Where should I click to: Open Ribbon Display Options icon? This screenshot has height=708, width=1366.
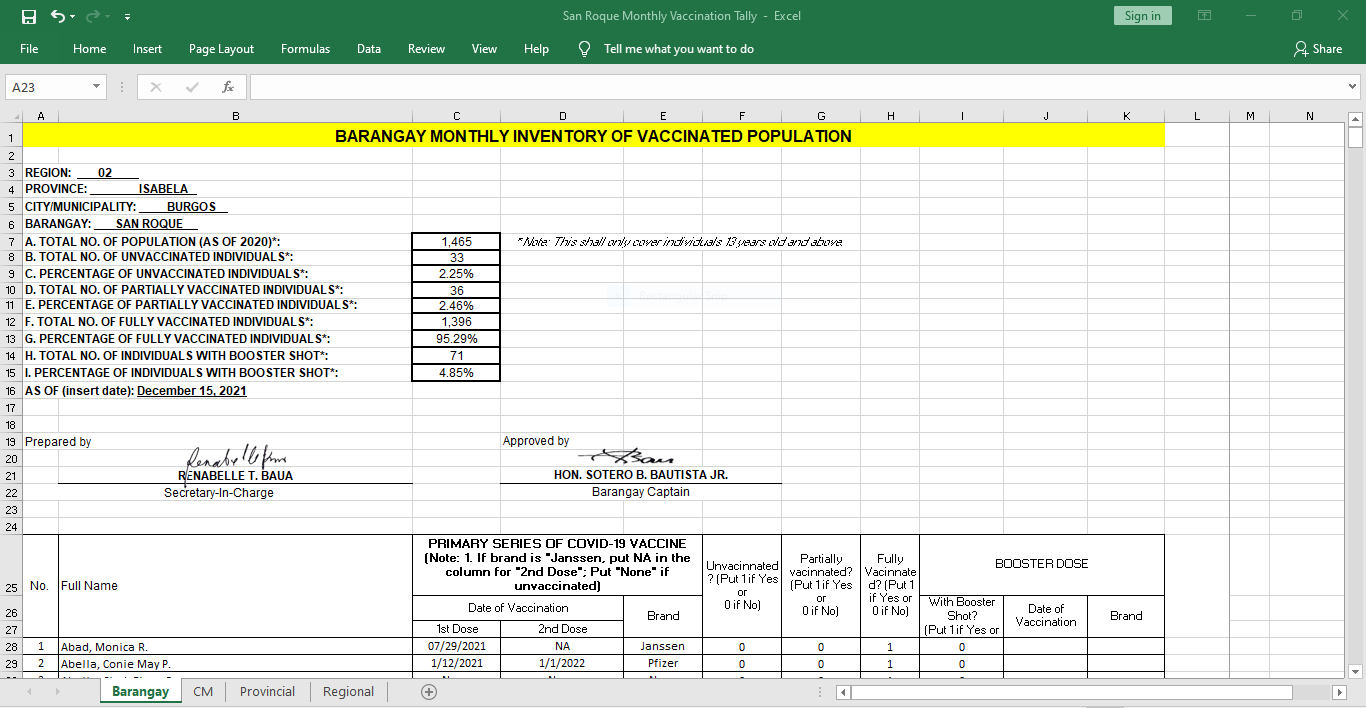coord(1205,16)
